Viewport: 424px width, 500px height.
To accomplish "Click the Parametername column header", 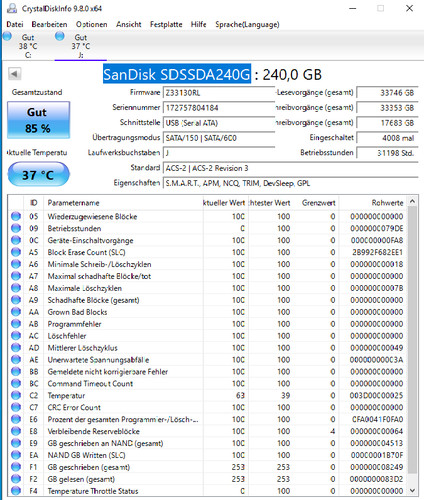I will coord(123,203).
